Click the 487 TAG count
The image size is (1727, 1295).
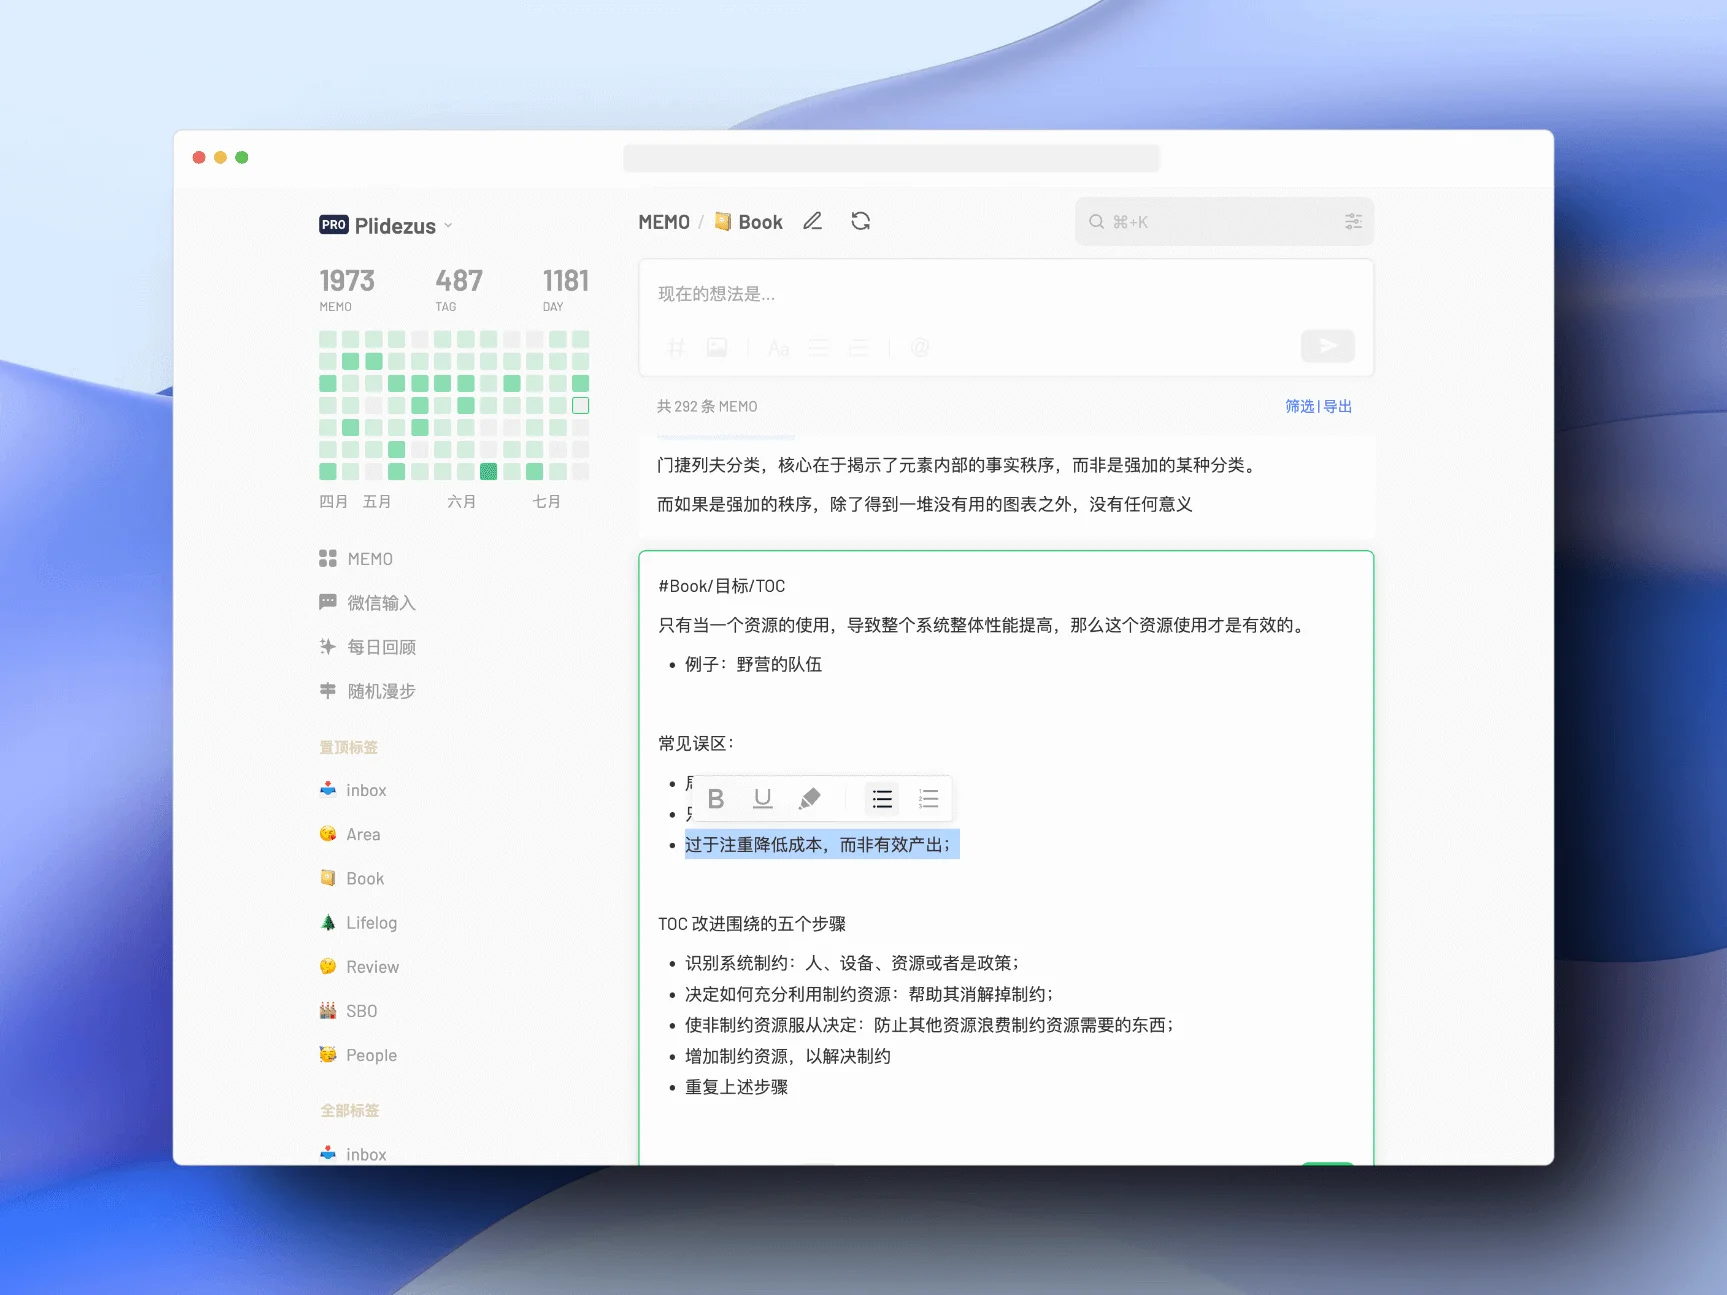[x=459, y=289]
